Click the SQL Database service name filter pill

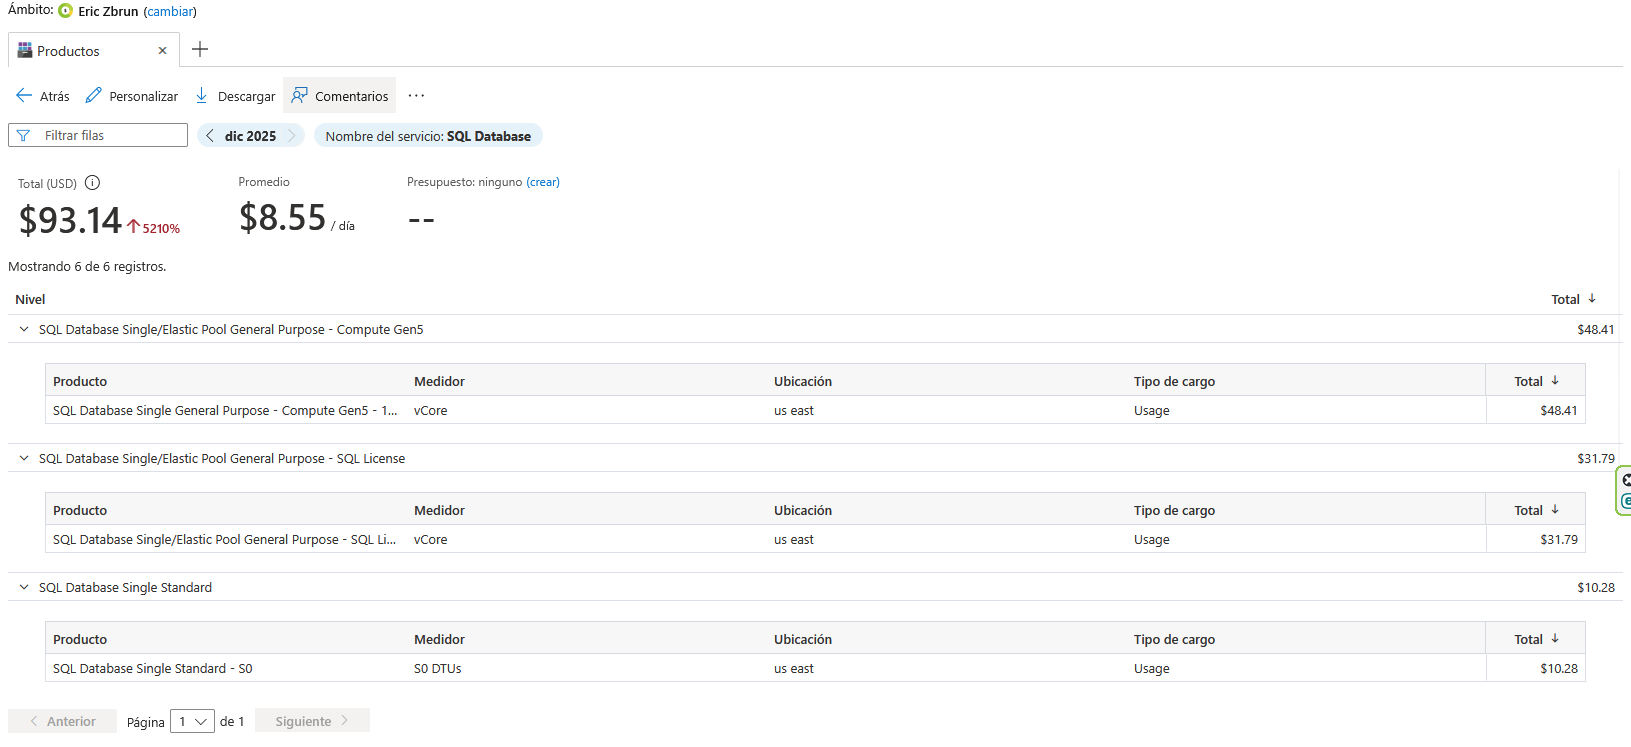pos(428,136)
